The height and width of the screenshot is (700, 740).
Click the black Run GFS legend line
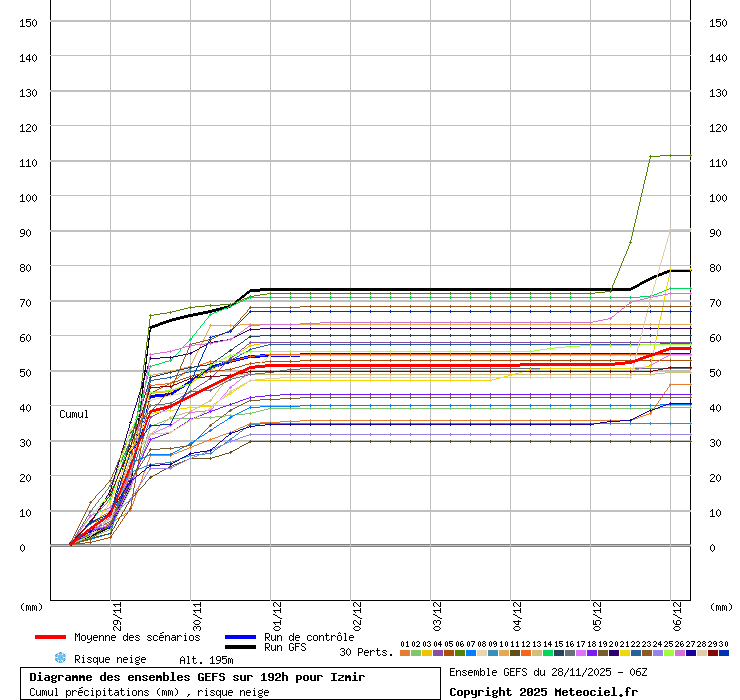coord(240,647)
